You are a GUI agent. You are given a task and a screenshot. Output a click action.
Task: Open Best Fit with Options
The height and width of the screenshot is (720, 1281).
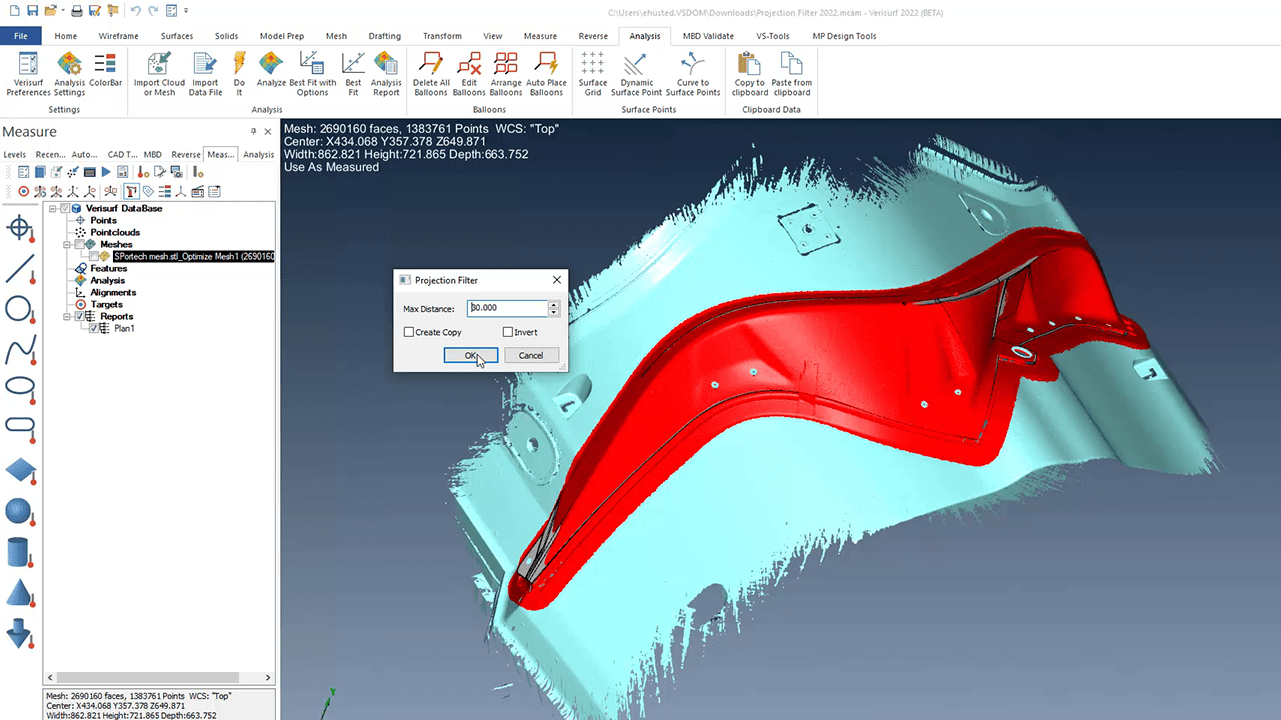point(312,74)
